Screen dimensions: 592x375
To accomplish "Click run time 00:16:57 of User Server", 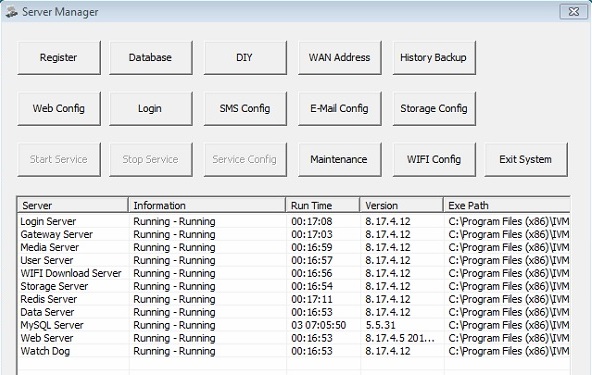I will click(x=312, y=260).
